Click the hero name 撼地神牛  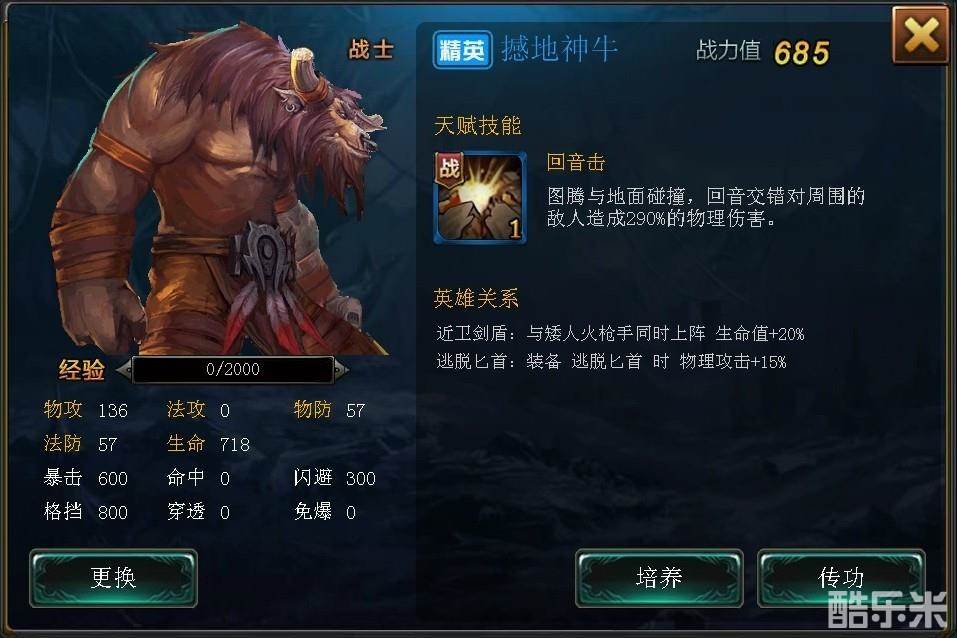tap(559, 49)
